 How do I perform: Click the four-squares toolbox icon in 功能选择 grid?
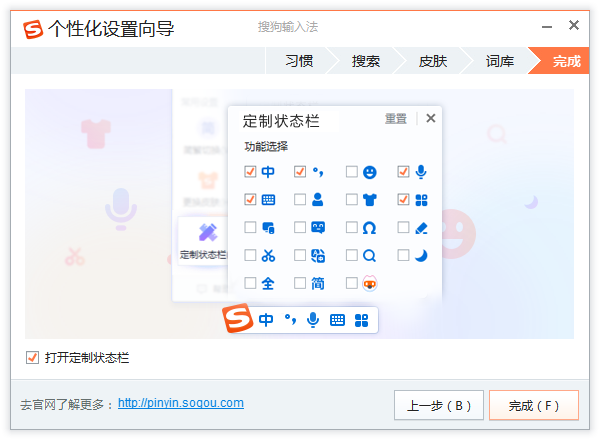click(x=421, y=200)
